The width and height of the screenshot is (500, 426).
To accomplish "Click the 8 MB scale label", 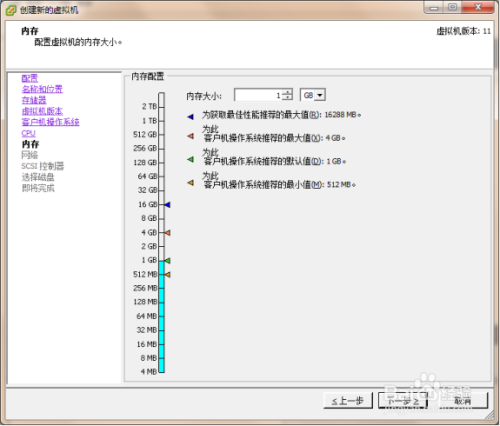I will (x=149, y=358).
